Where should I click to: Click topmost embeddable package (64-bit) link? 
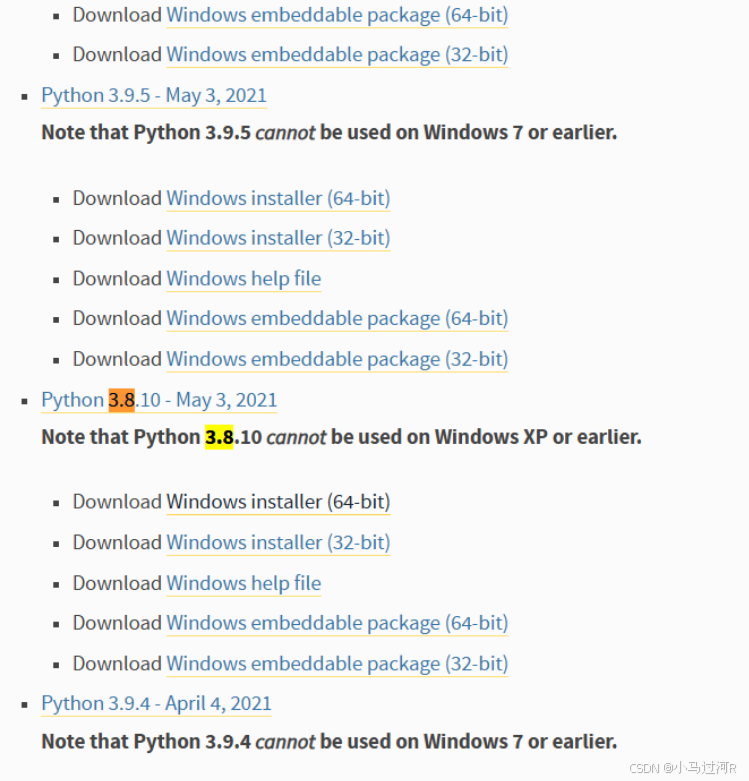pyautogui.click(x=337, y=15)
